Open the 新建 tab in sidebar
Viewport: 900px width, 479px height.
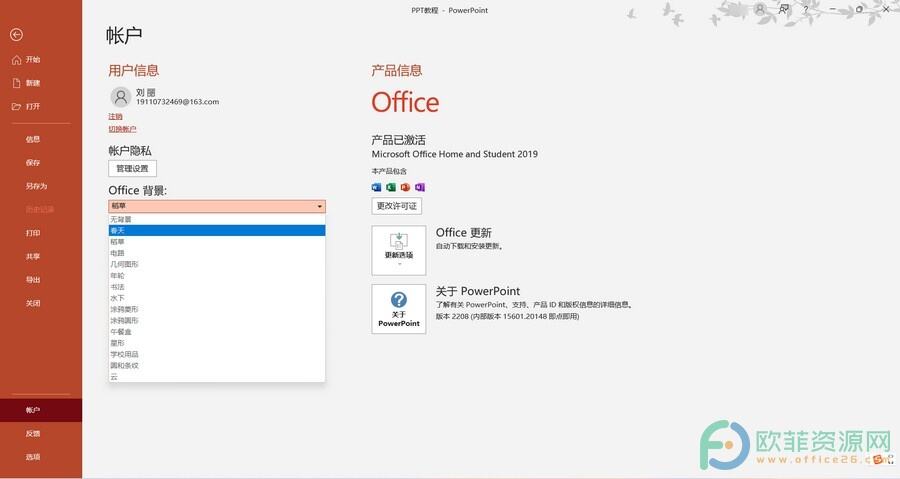click(41, 83)
